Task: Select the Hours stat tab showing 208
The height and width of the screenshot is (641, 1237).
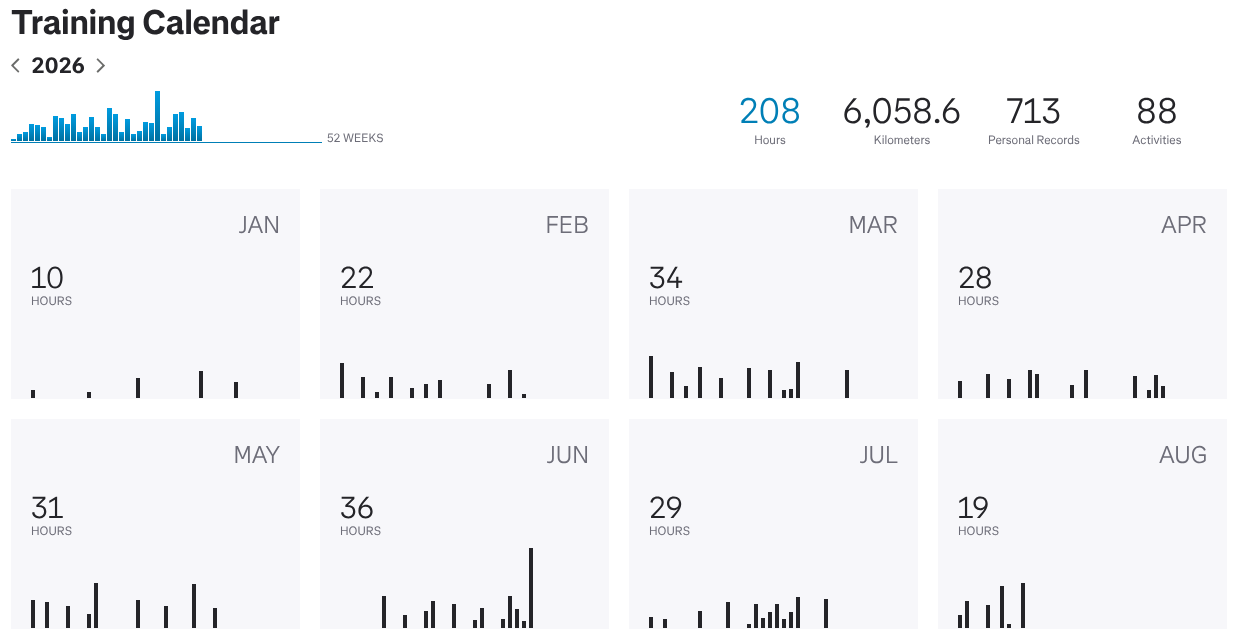Action: 770,120
